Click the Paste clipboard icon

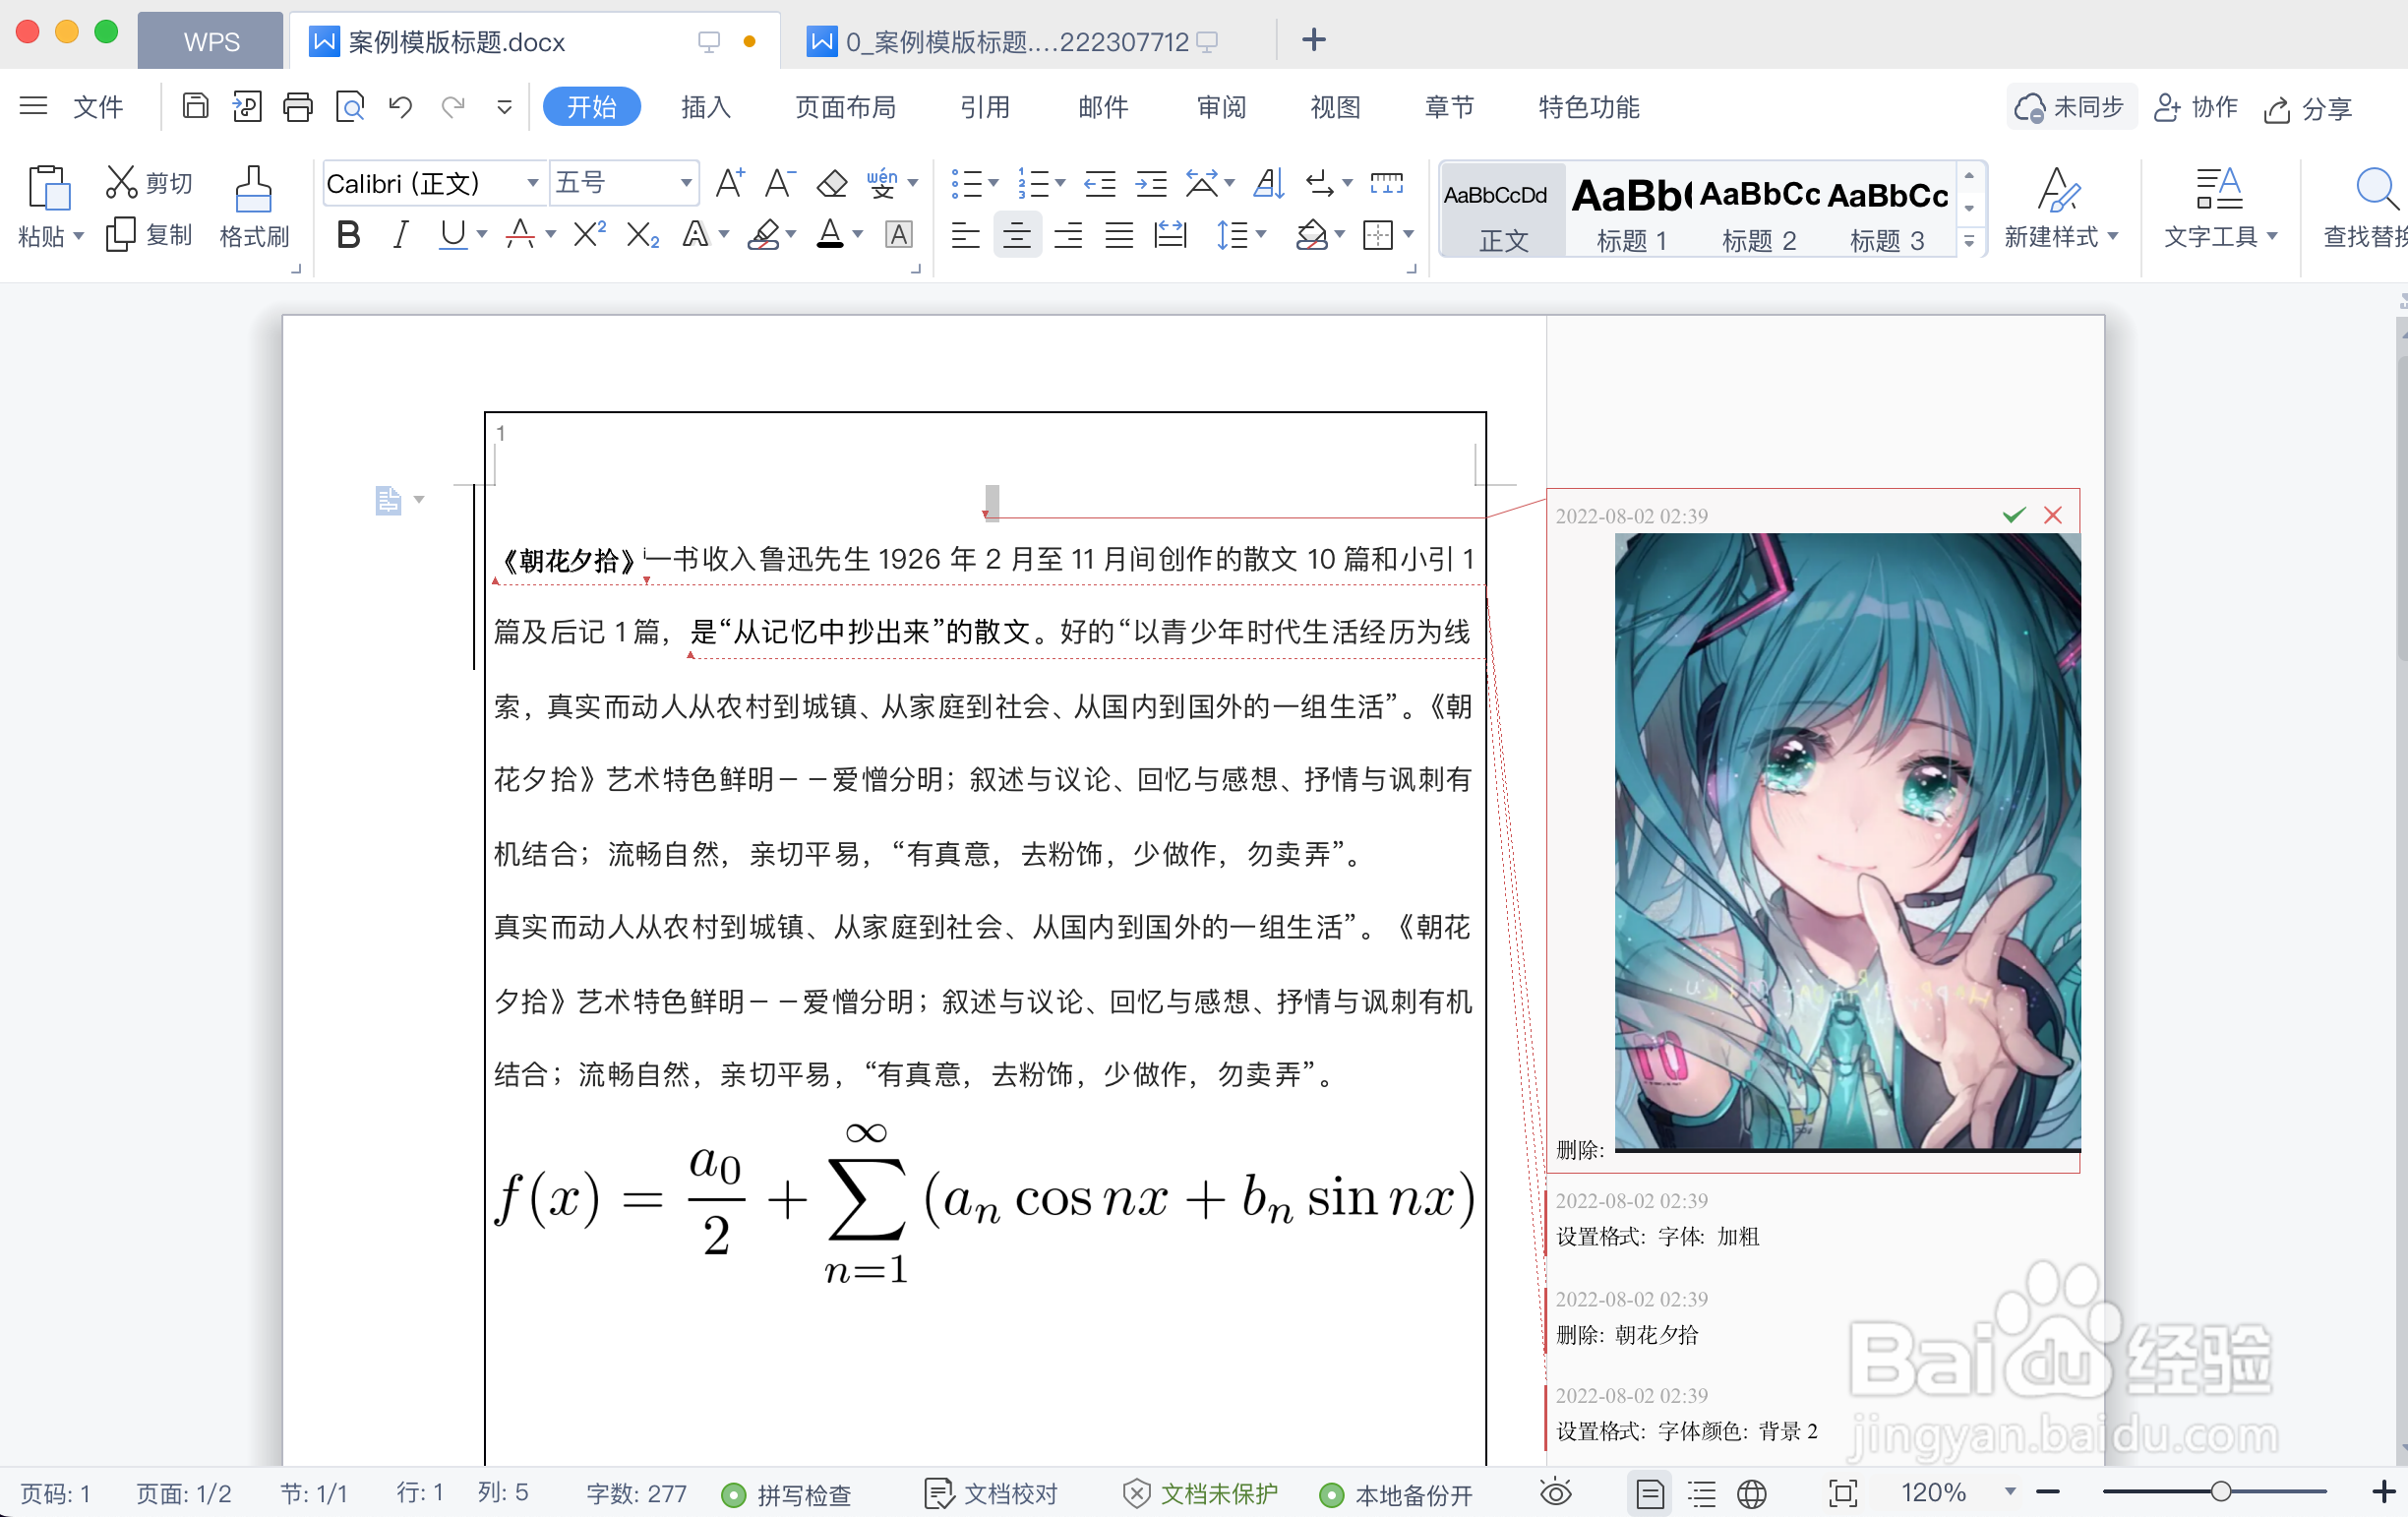click(48, 187)
